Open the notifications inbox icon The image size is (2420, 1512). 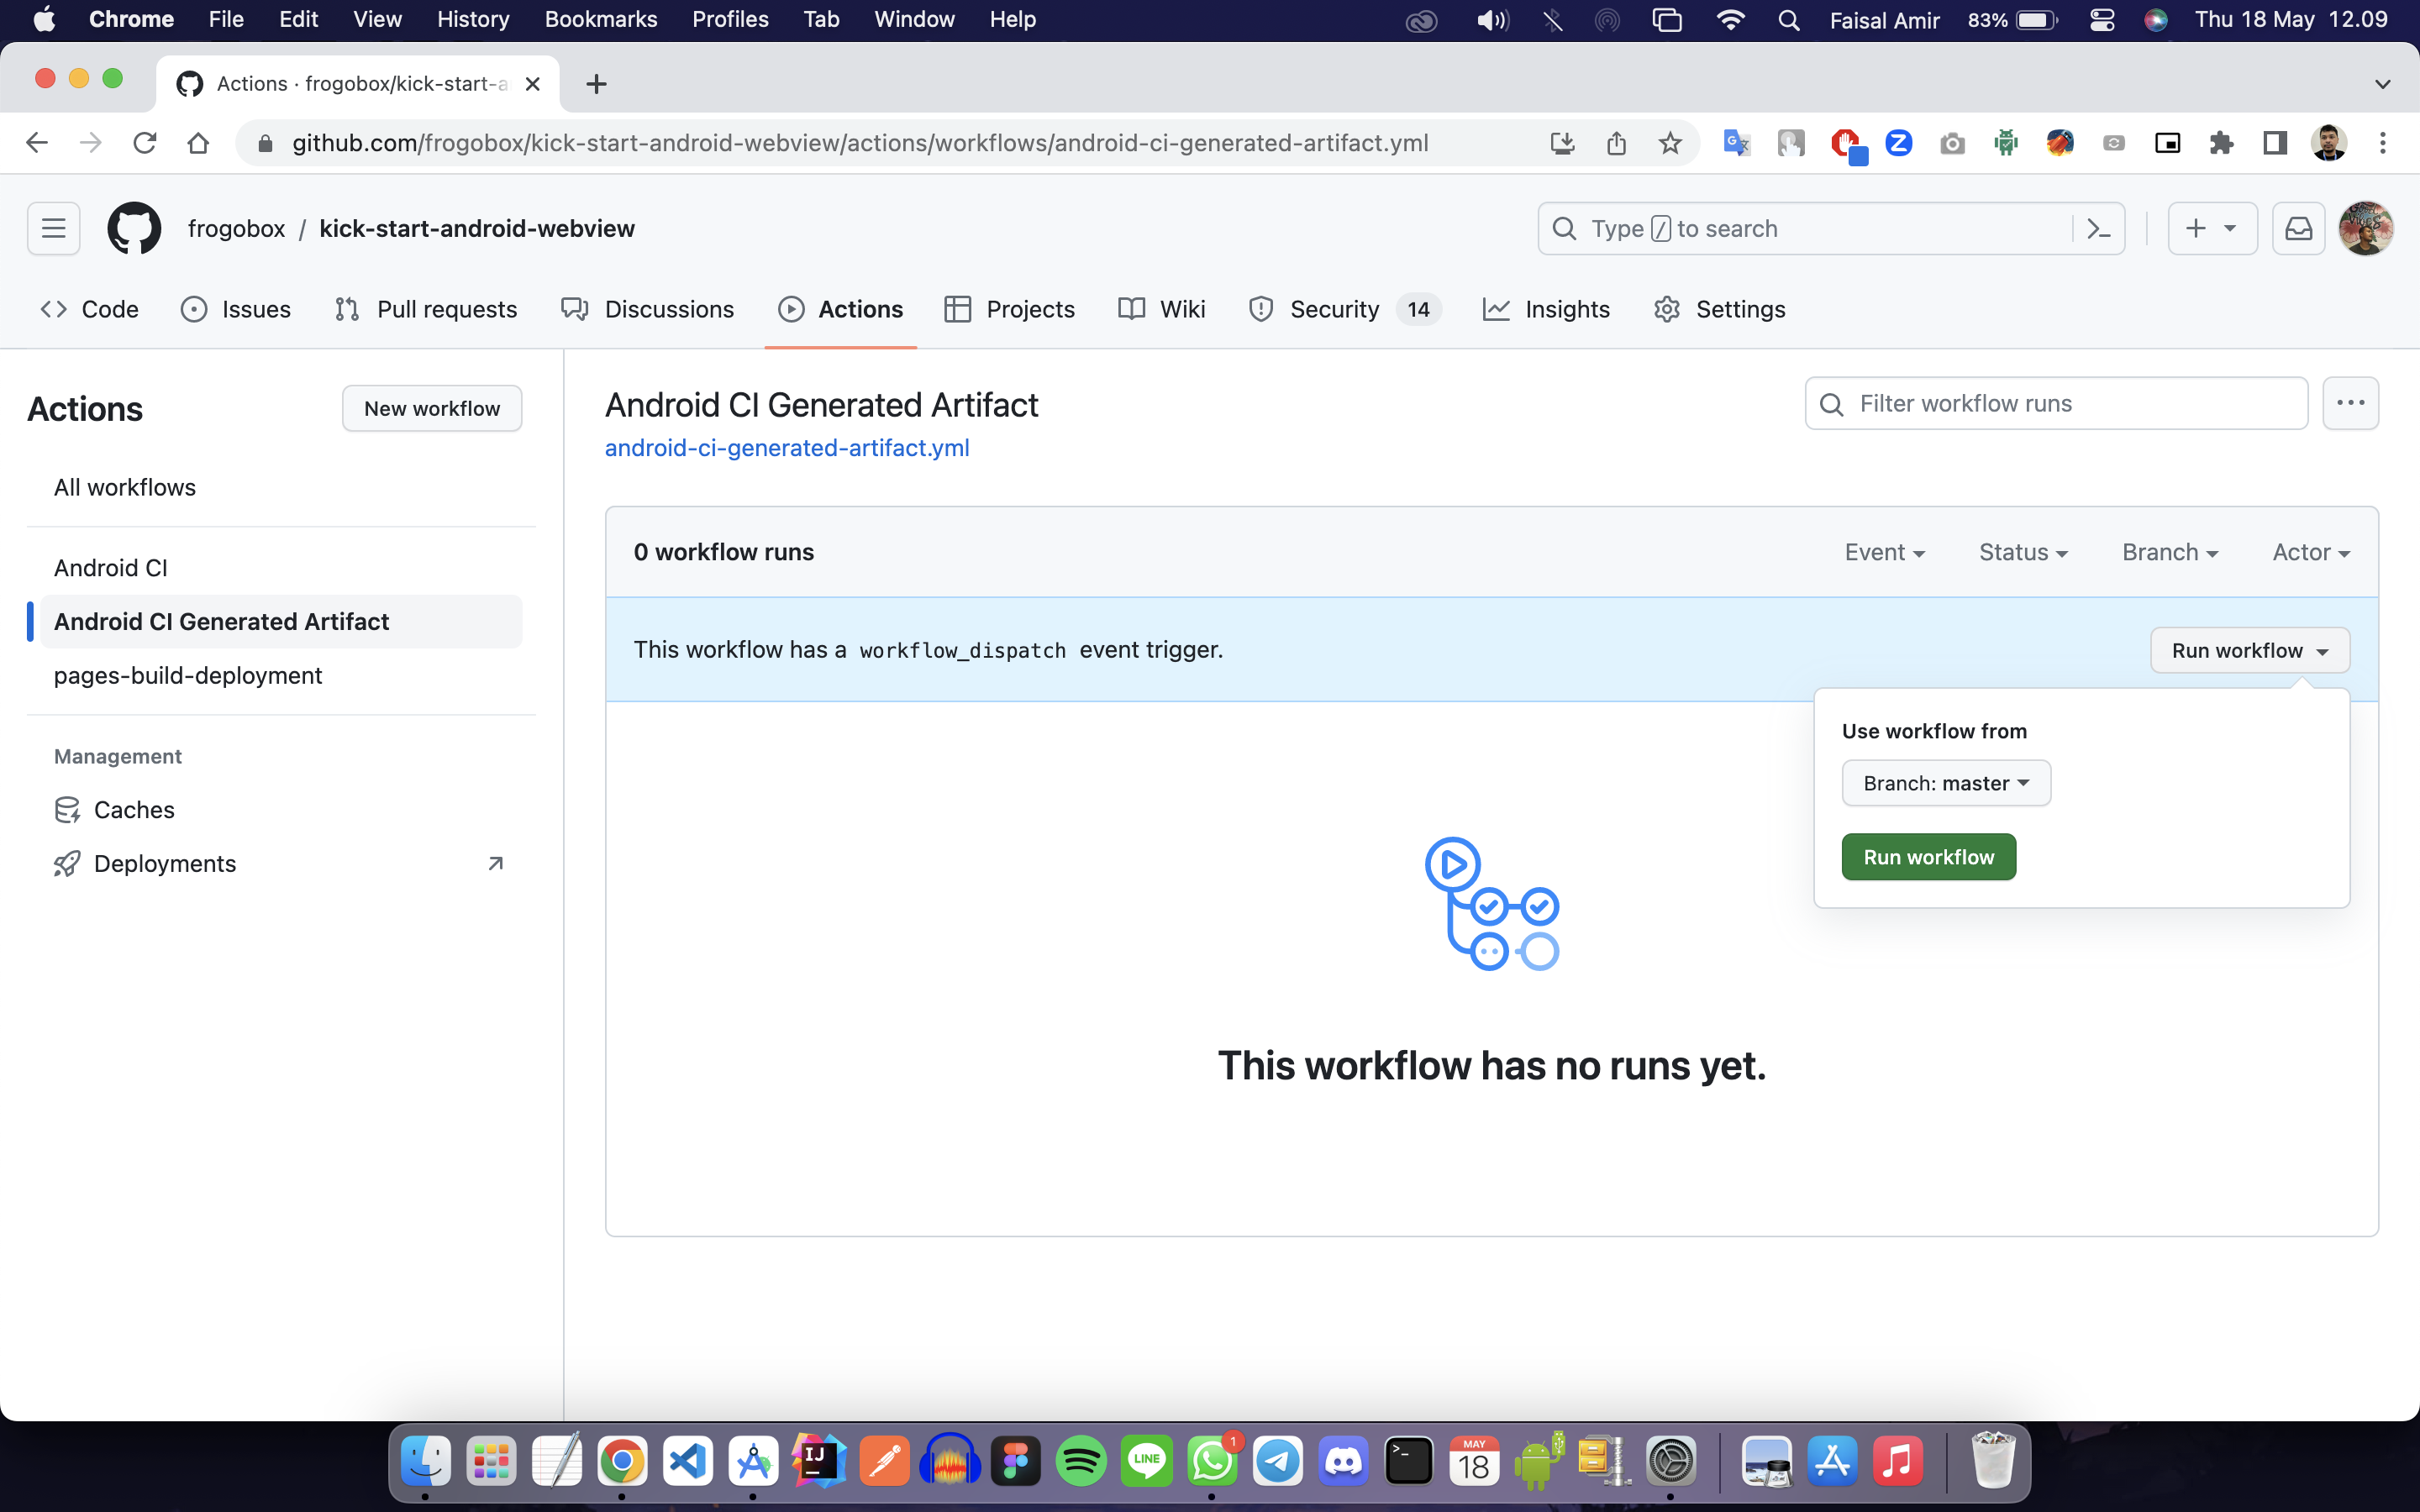point(2298,228)
